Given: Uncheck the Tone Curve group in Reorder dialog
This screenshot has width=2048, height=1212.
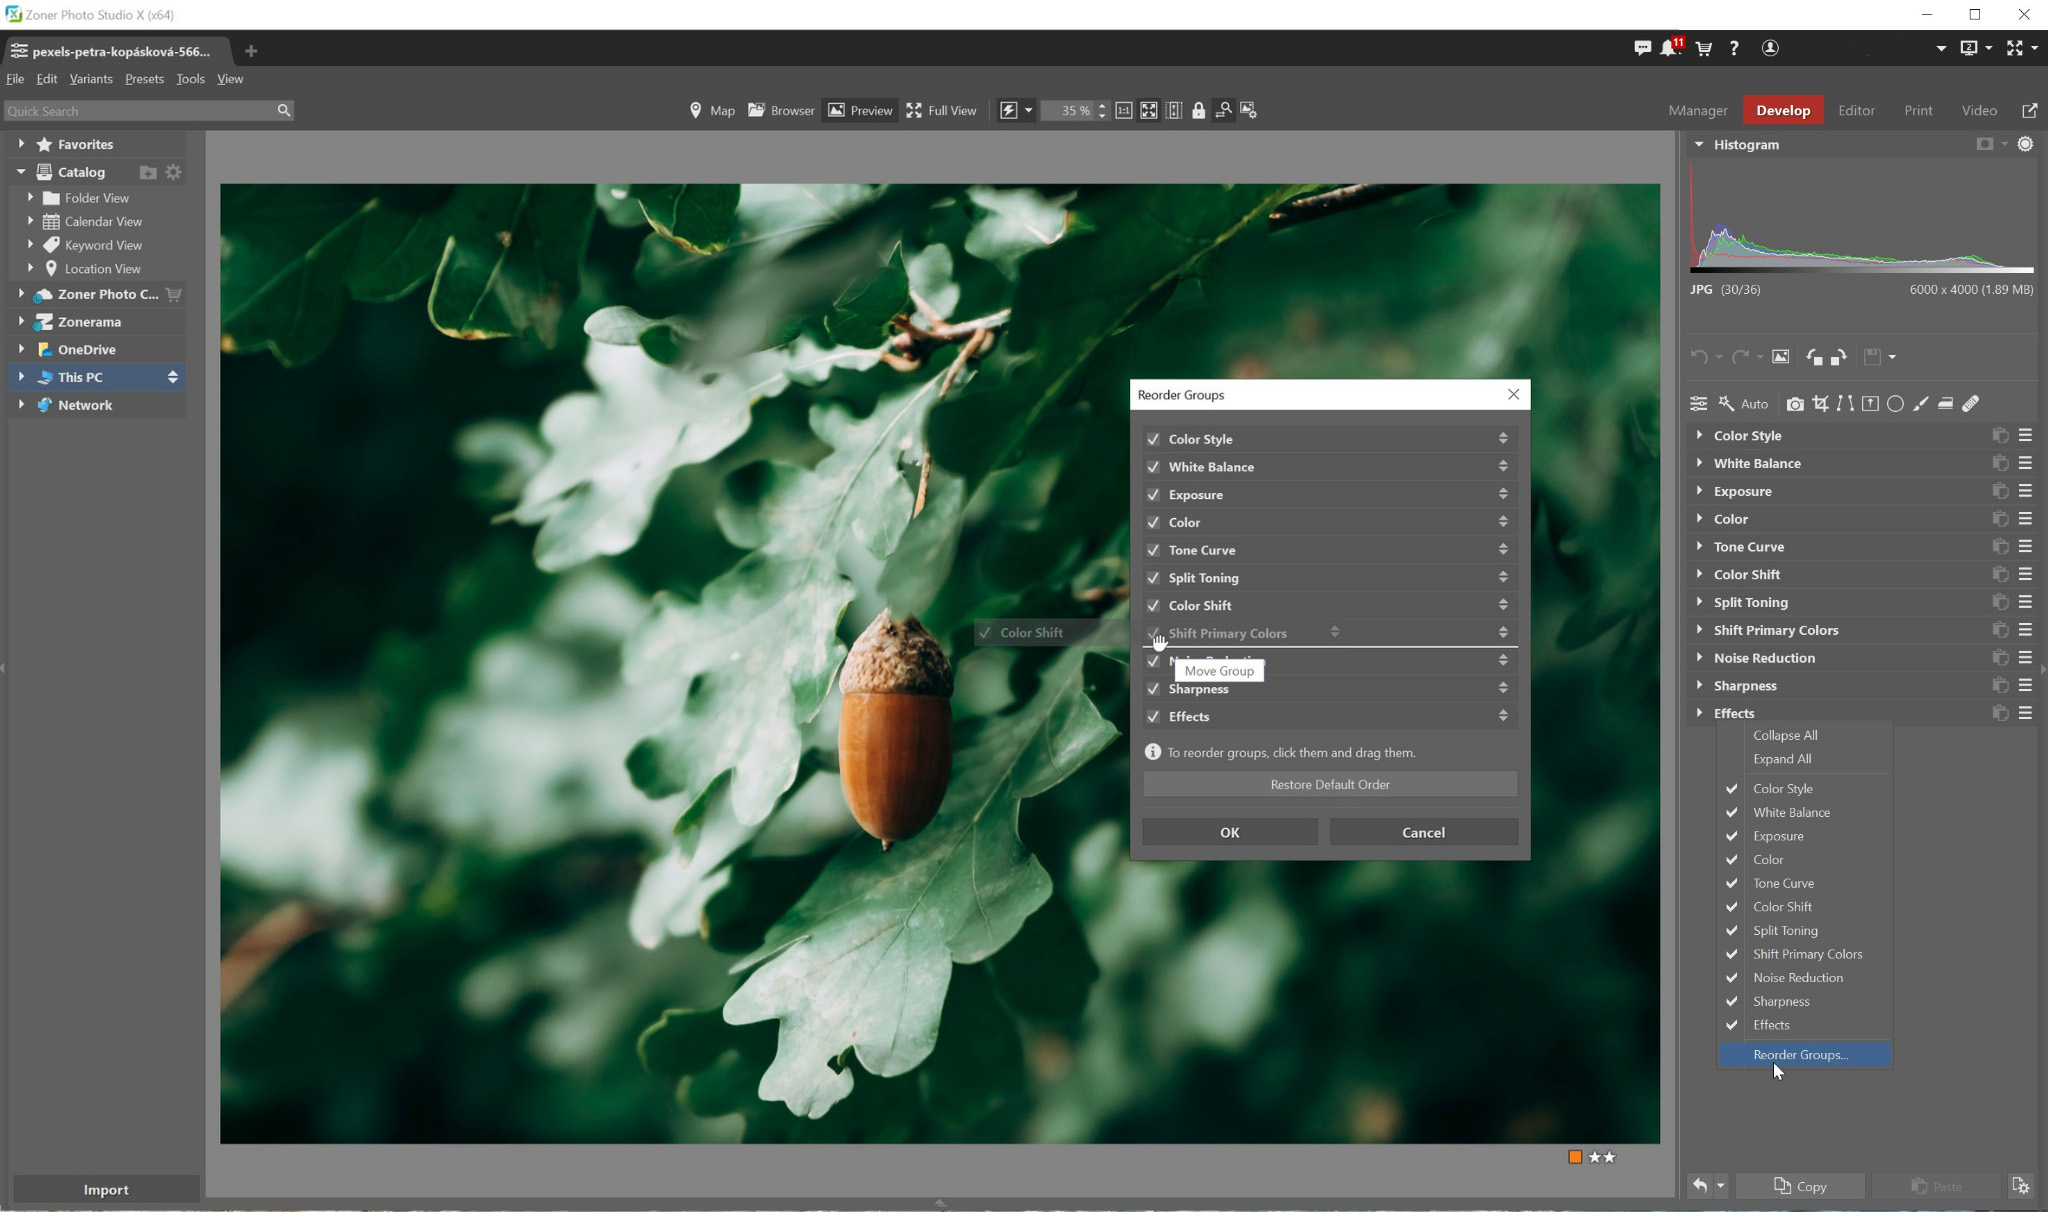Looking at the screenshot, I should [1153, 550].
